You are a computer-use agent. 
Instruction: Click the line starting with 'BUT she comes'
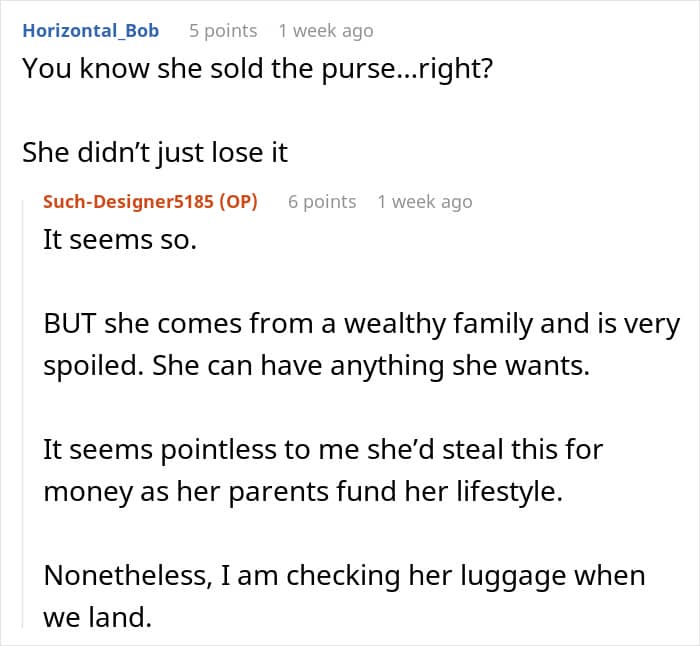pyautogui.click(x=361, y=325)
